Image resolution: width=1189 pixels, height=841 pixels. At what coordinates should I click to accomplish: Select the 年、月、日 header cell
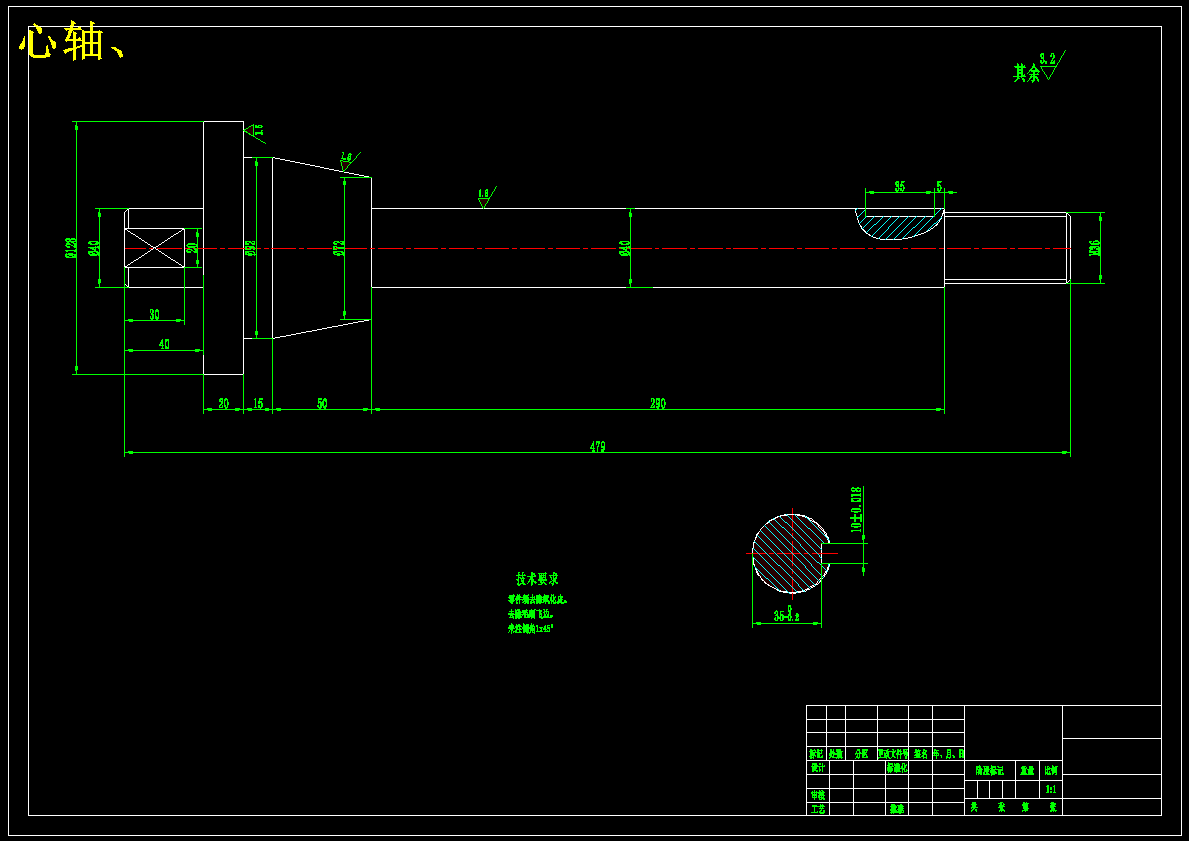949,754
